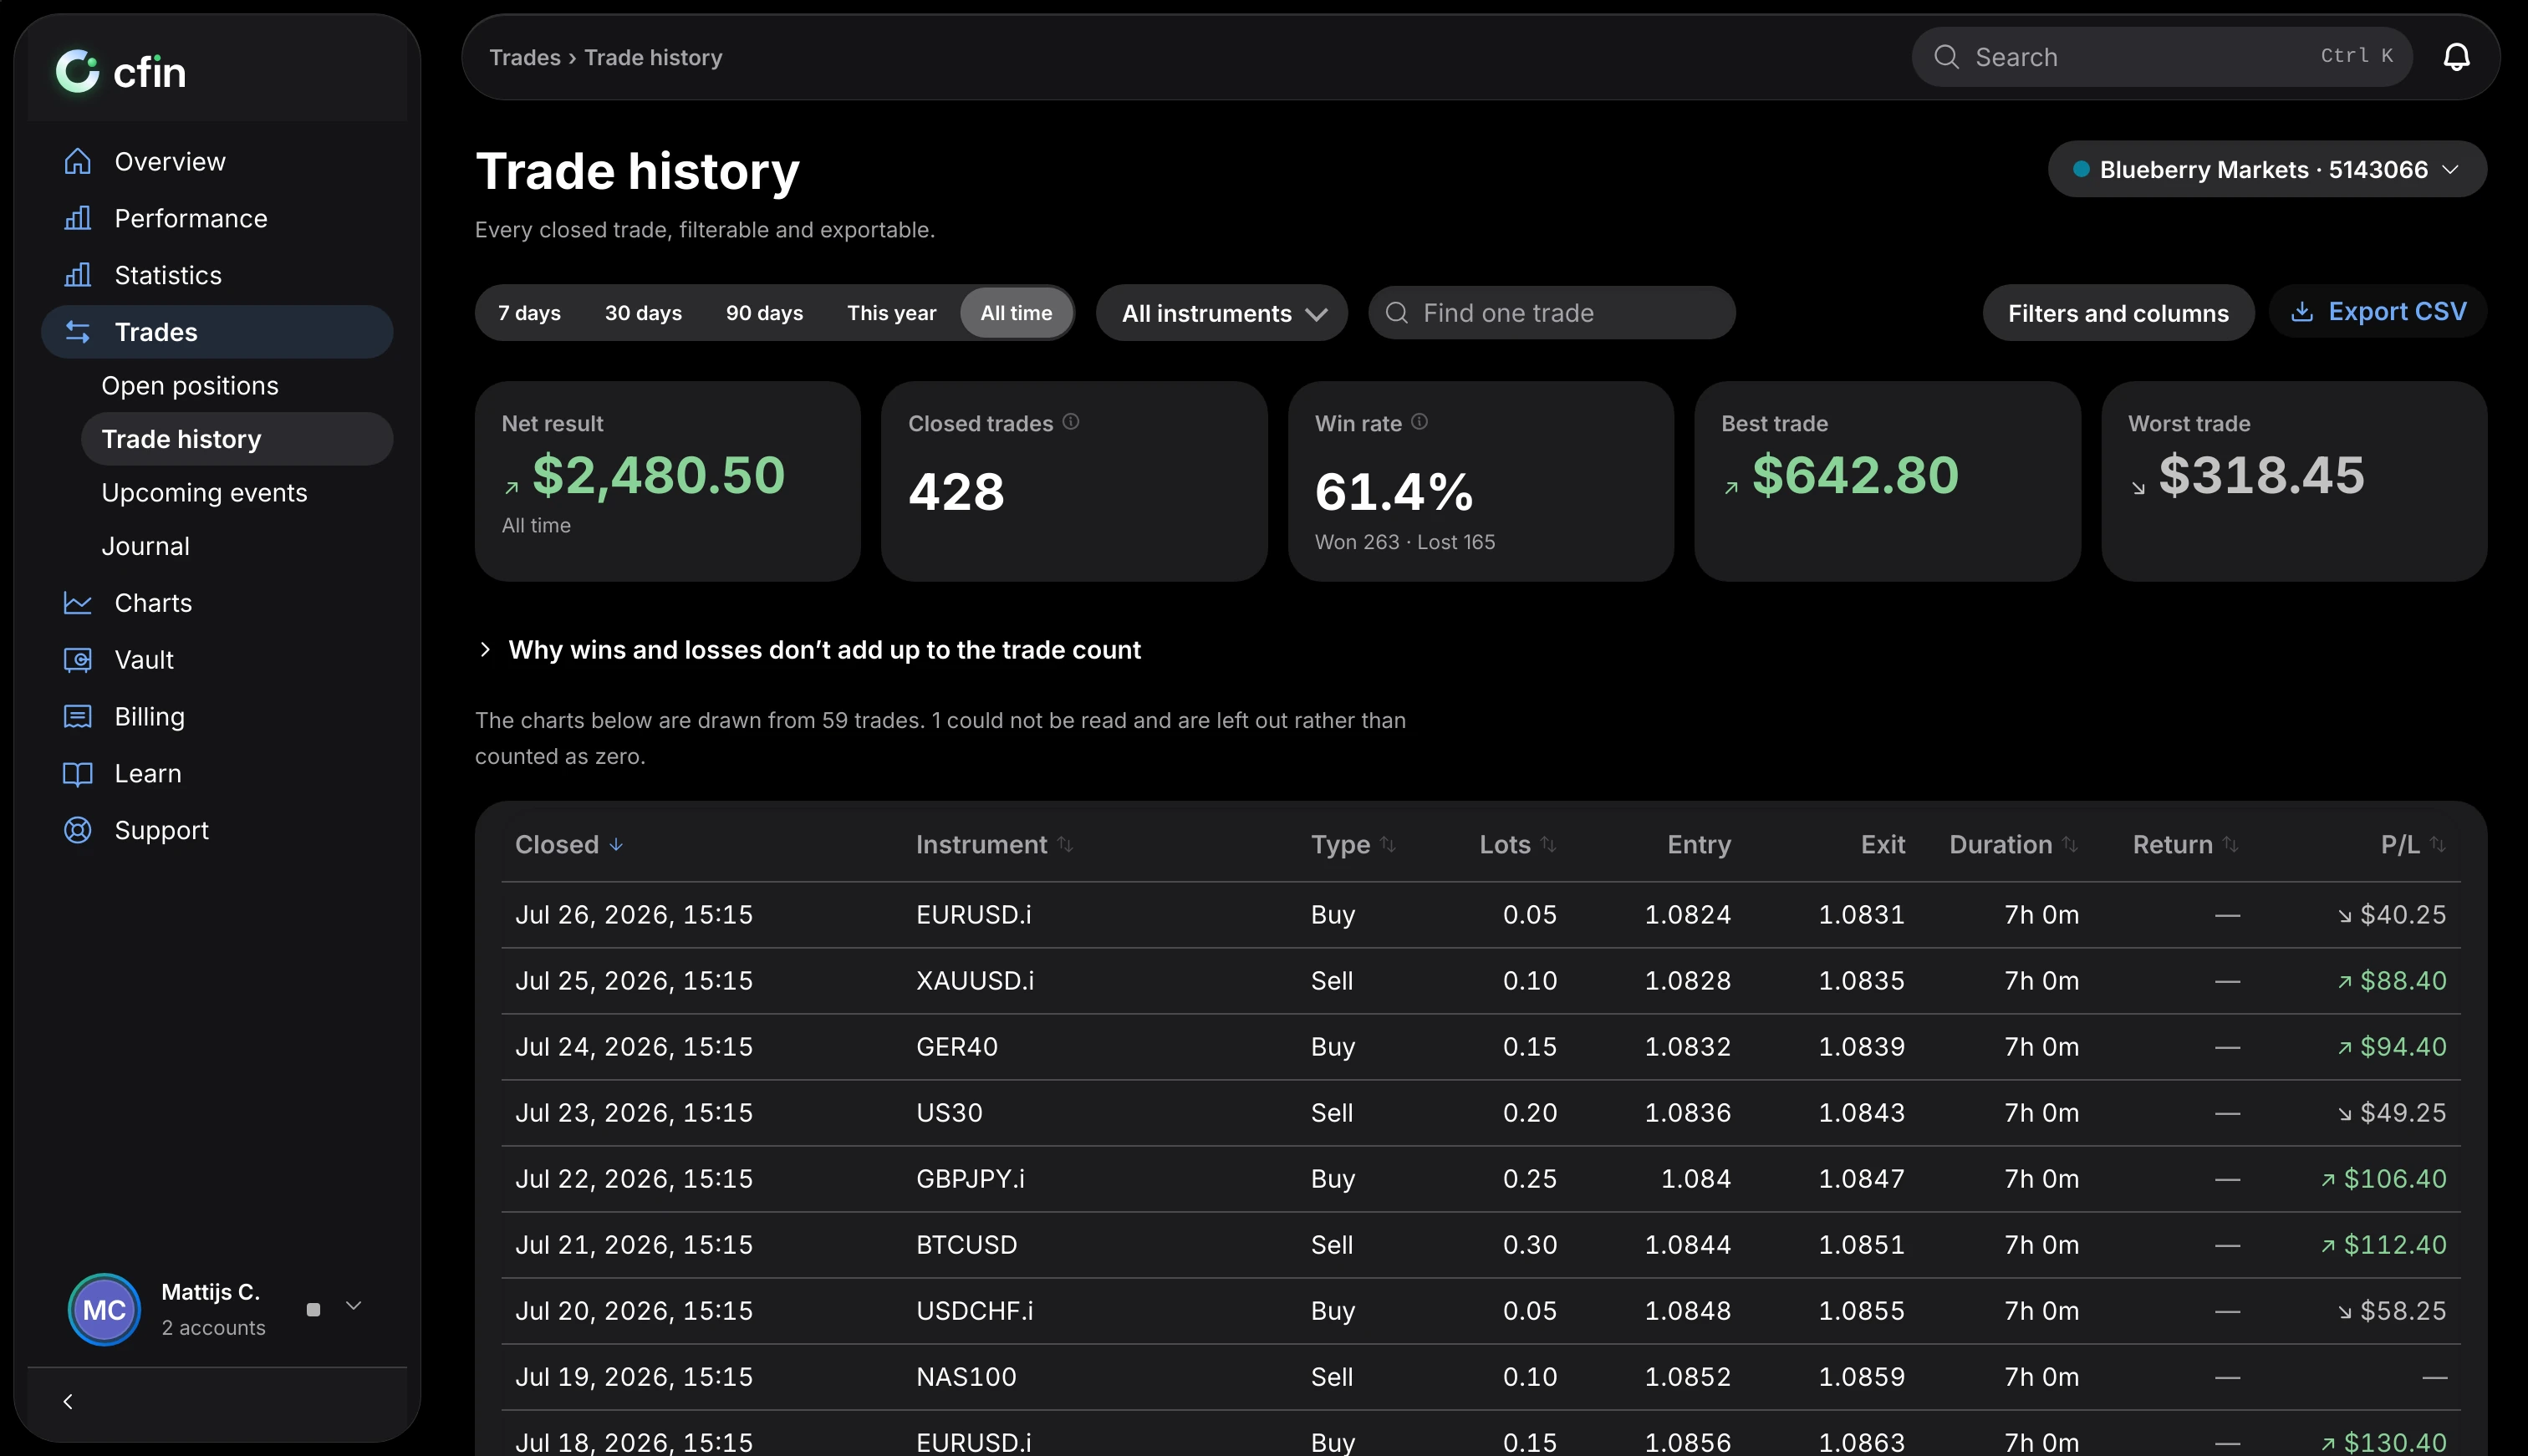
Task: Open the All instruments dropdown
Action: point(1221,313)
